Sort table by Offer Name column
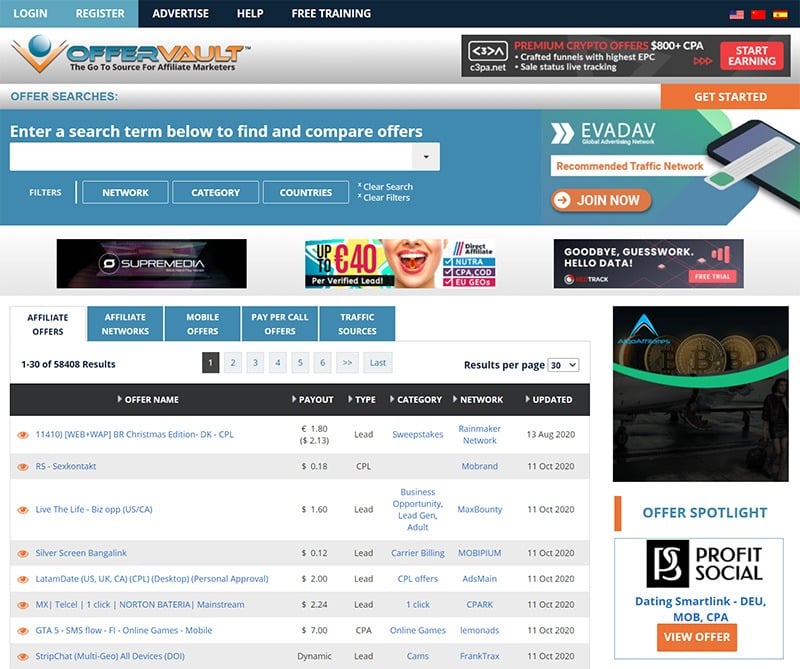800x669 pixels. [148, 400]
